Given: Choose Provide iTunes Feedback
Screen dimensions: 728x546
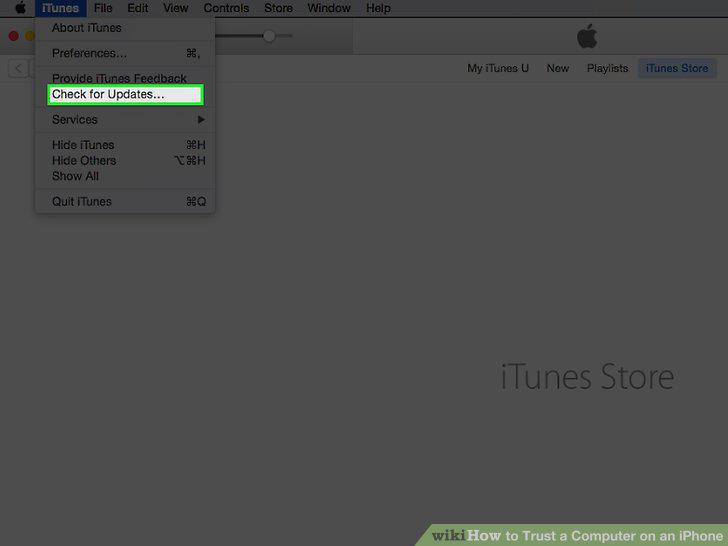Looking at the screenshot, I should [125, 78].
